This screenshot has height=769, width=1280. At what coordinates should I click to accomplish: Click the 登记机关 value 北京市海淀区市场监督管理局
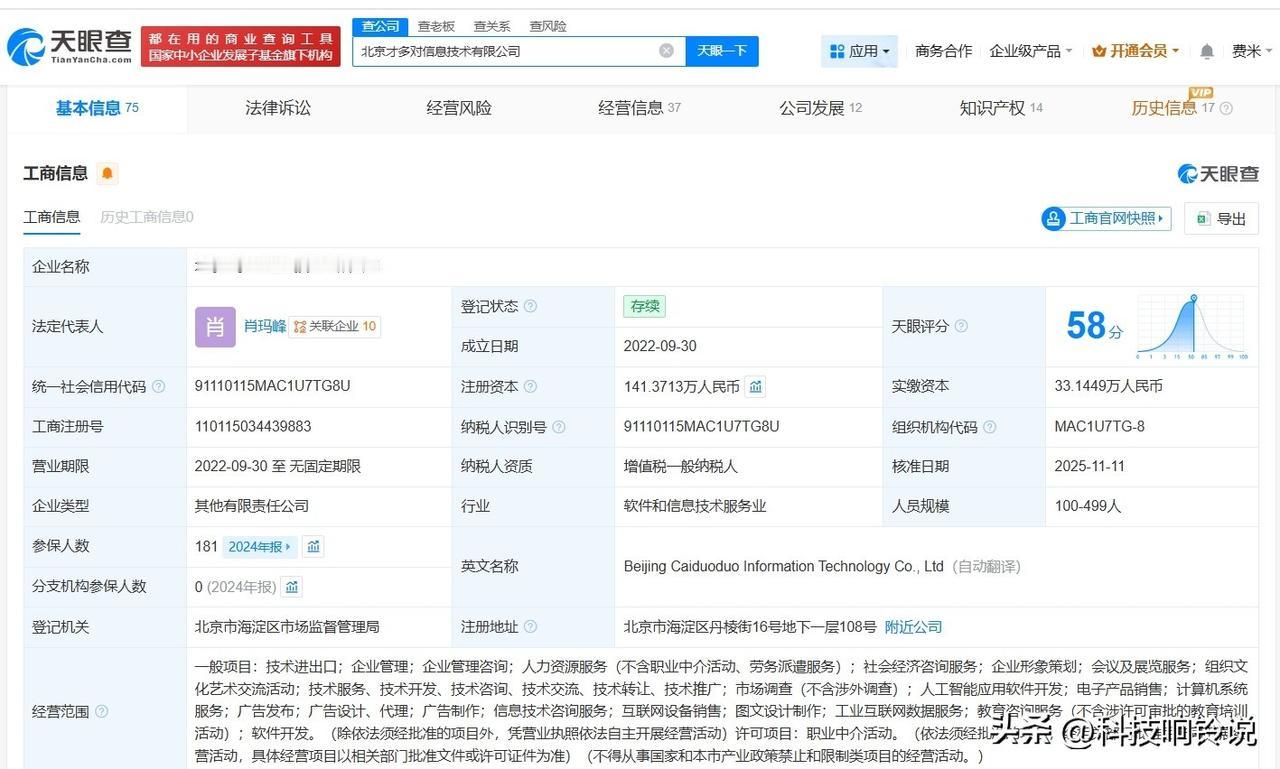(287, 627)
